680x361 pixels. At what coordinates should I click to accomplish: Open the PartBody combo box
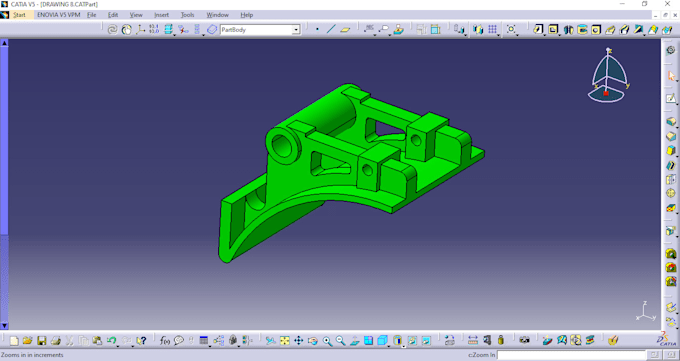(x=260, y=30)
